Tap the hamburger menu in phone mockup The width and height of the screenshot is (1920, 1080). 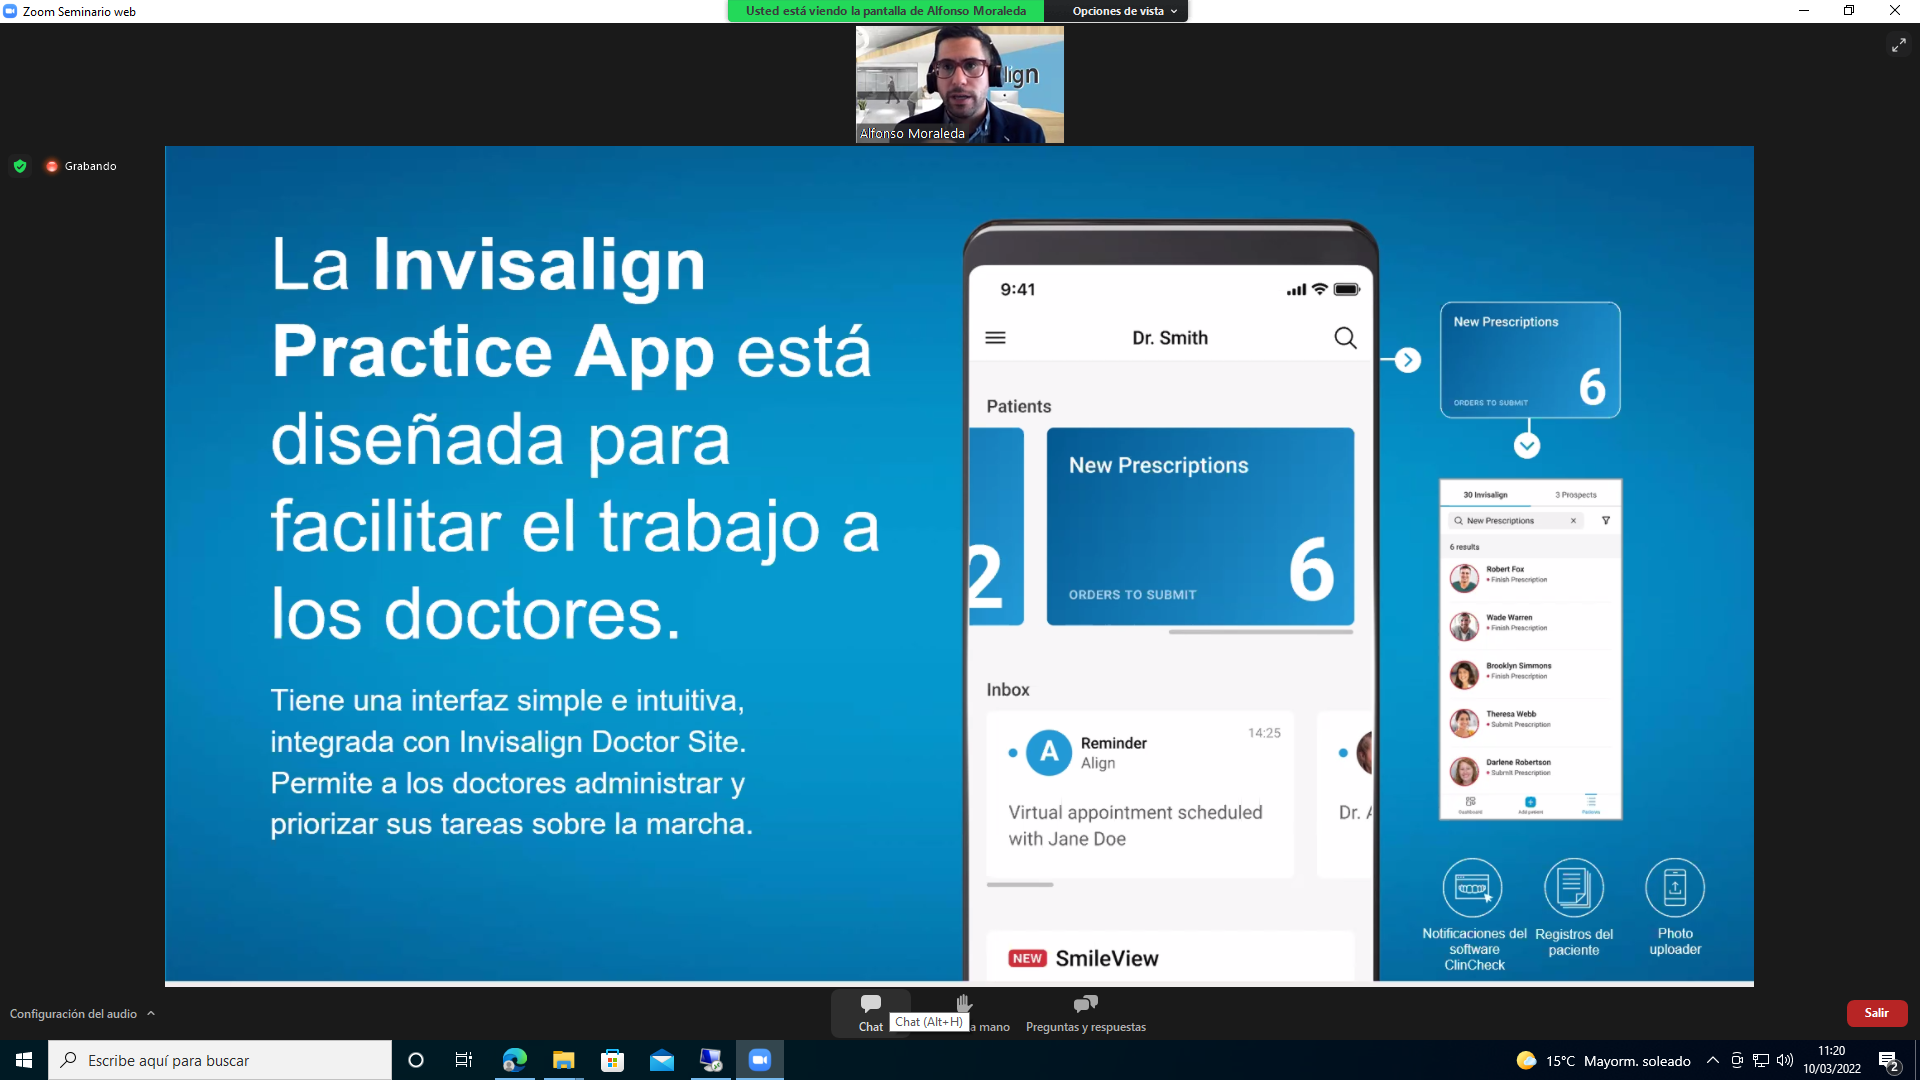click(x=995, y=338)
